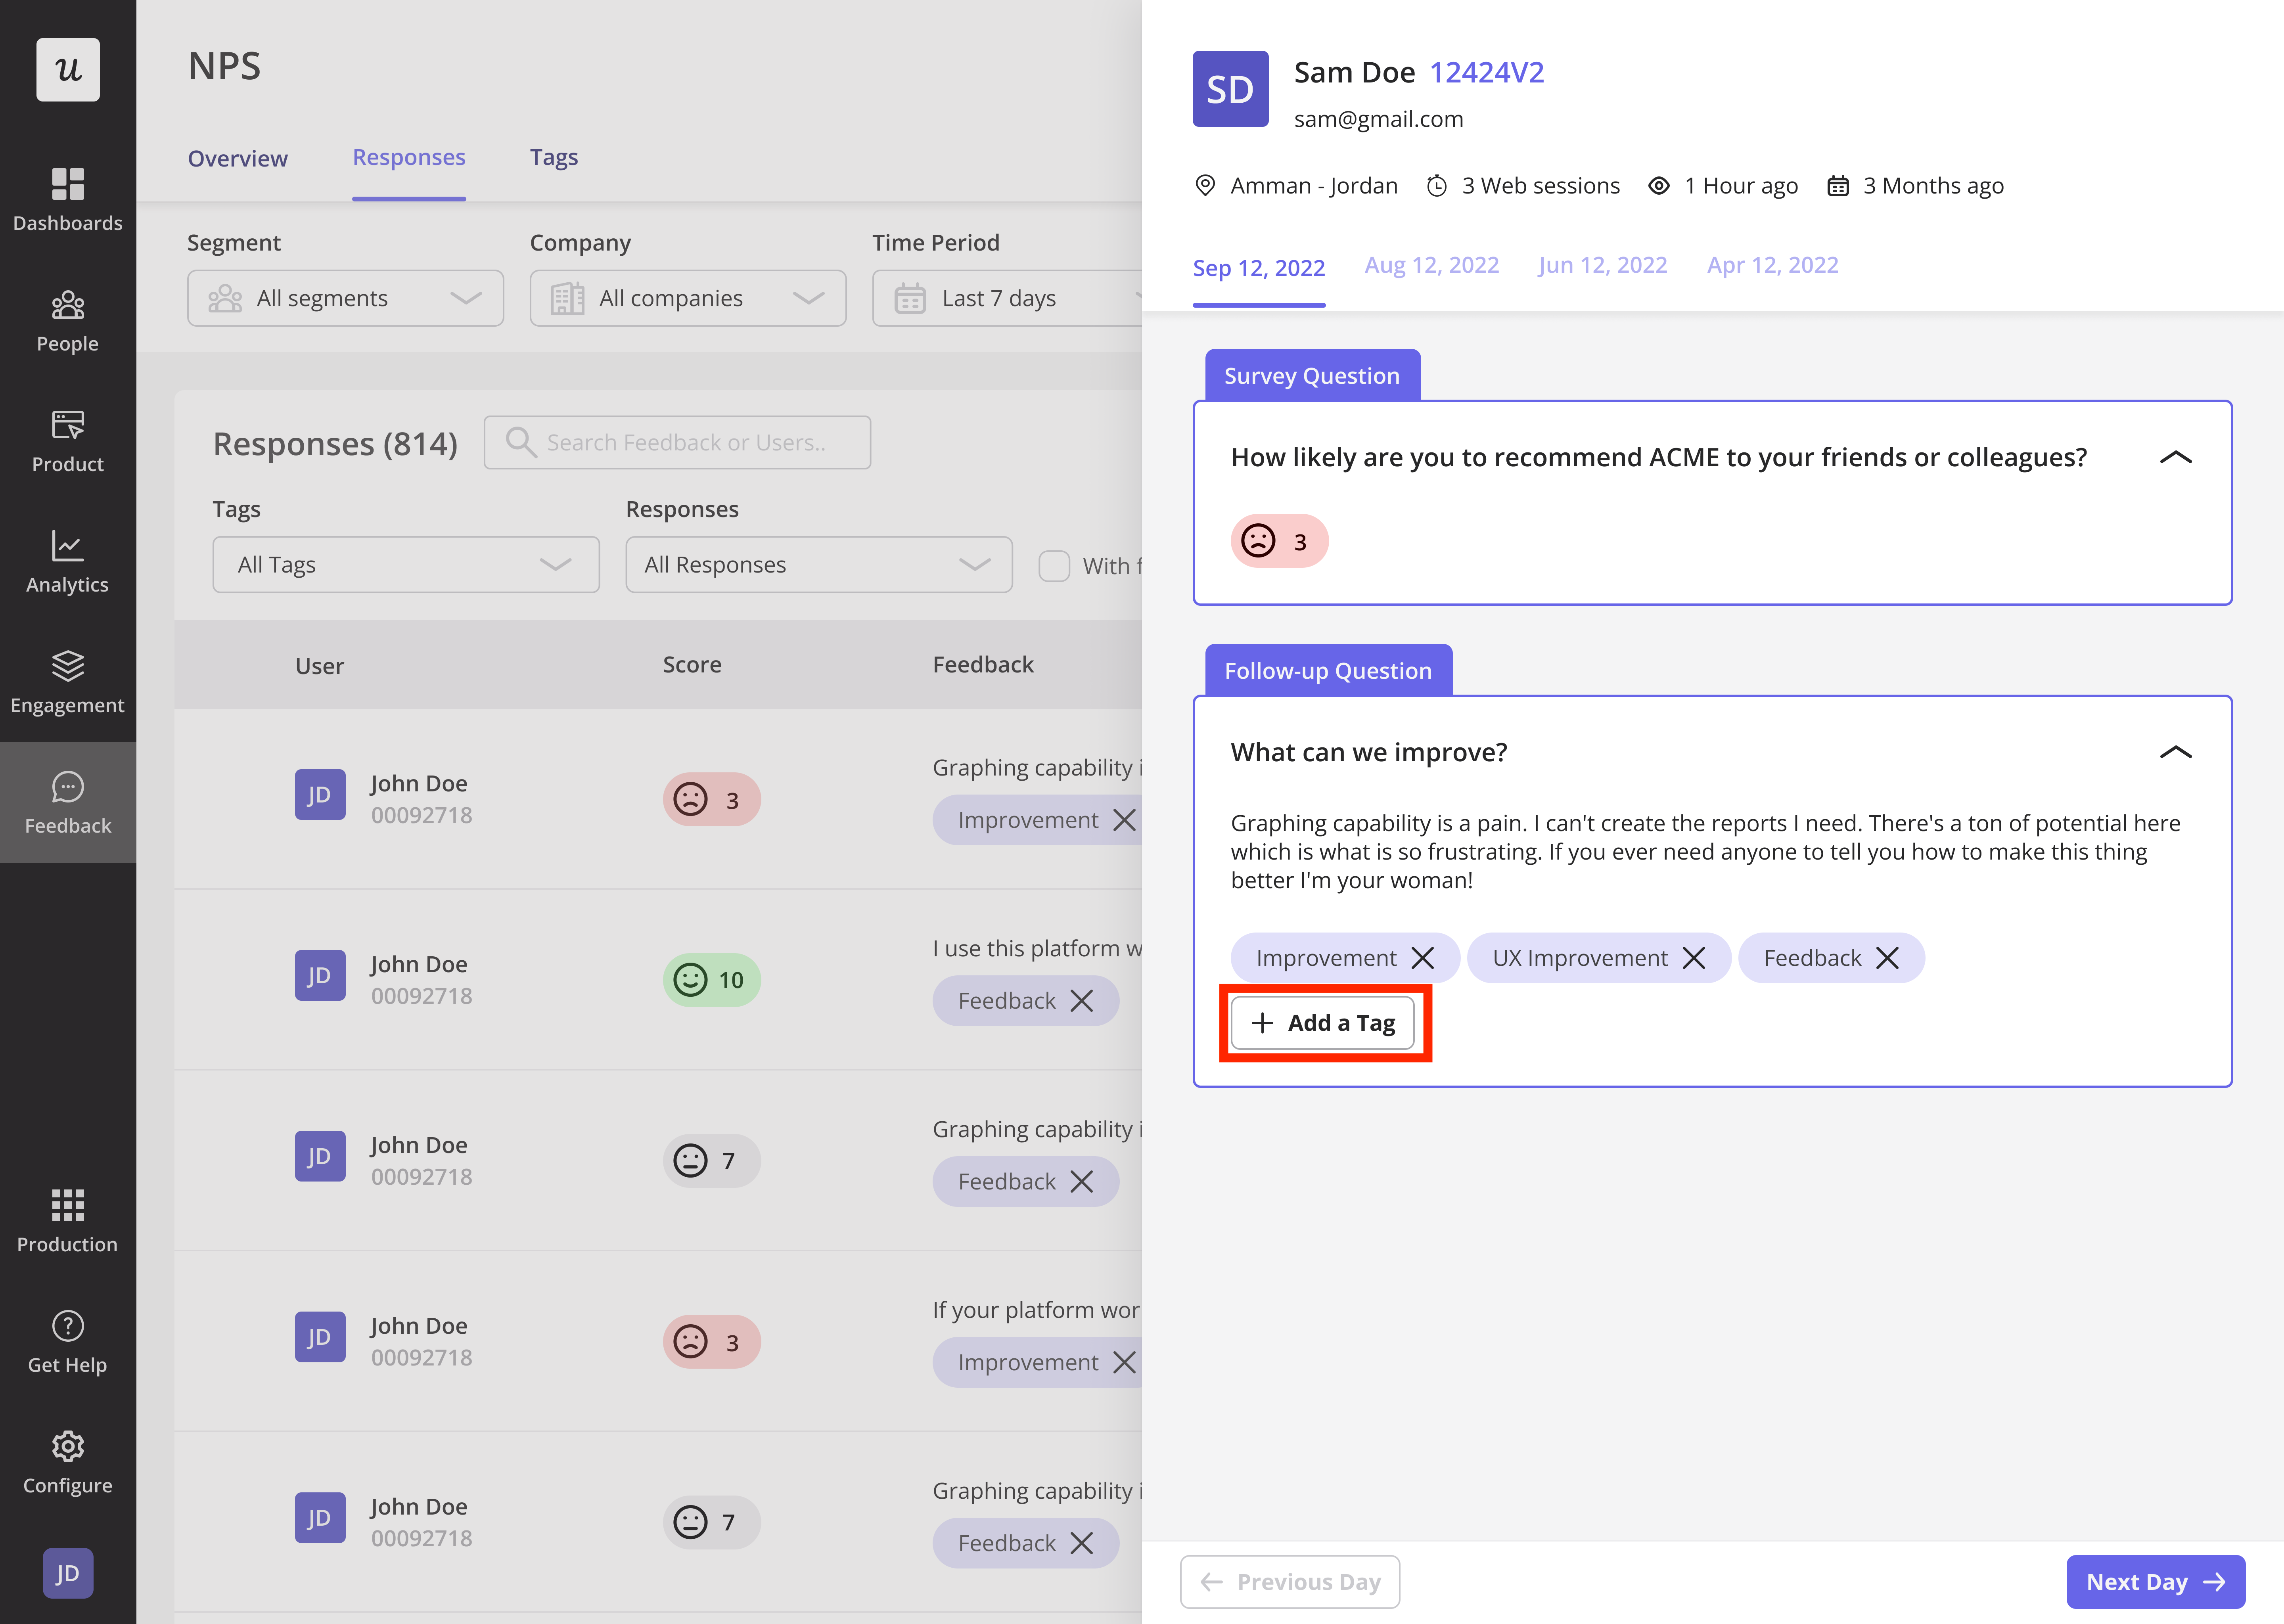Open the first John Doe response row with score 3
Screen dimensions: 2284x1624
658,798
